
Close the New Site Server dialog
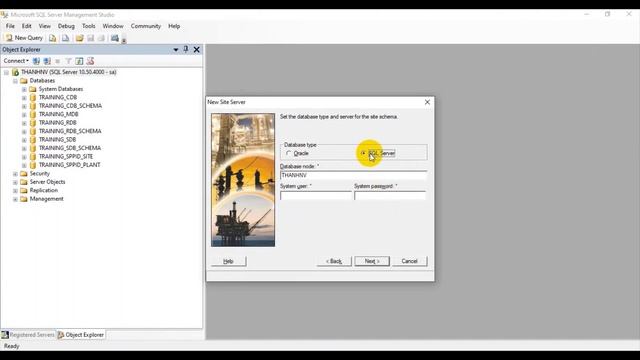point(427,102)
